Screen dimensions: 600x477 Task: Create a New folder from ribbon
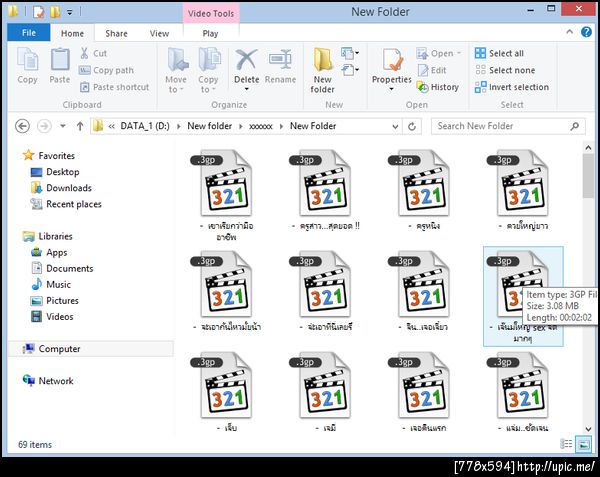pos(323,70)
